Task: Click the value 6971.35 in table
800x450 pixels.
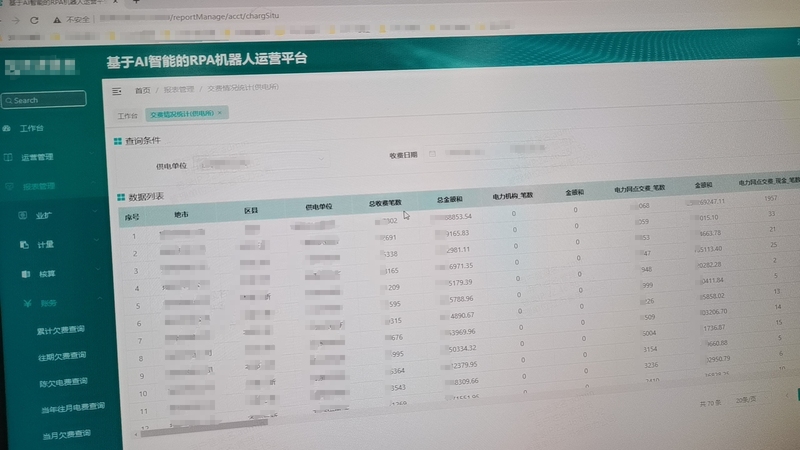Action: tap(461, 266)
